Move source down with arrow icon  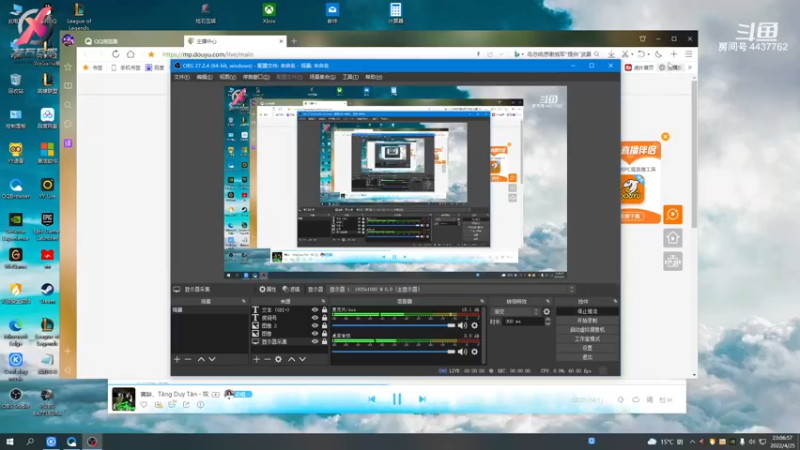click(x=303, y=359)
